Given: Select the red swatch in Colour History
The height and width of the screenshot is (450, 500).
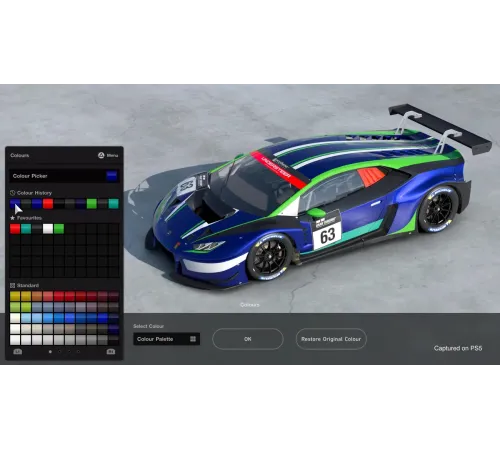Looking at the screenshot, I should click(x=48, y=204).
